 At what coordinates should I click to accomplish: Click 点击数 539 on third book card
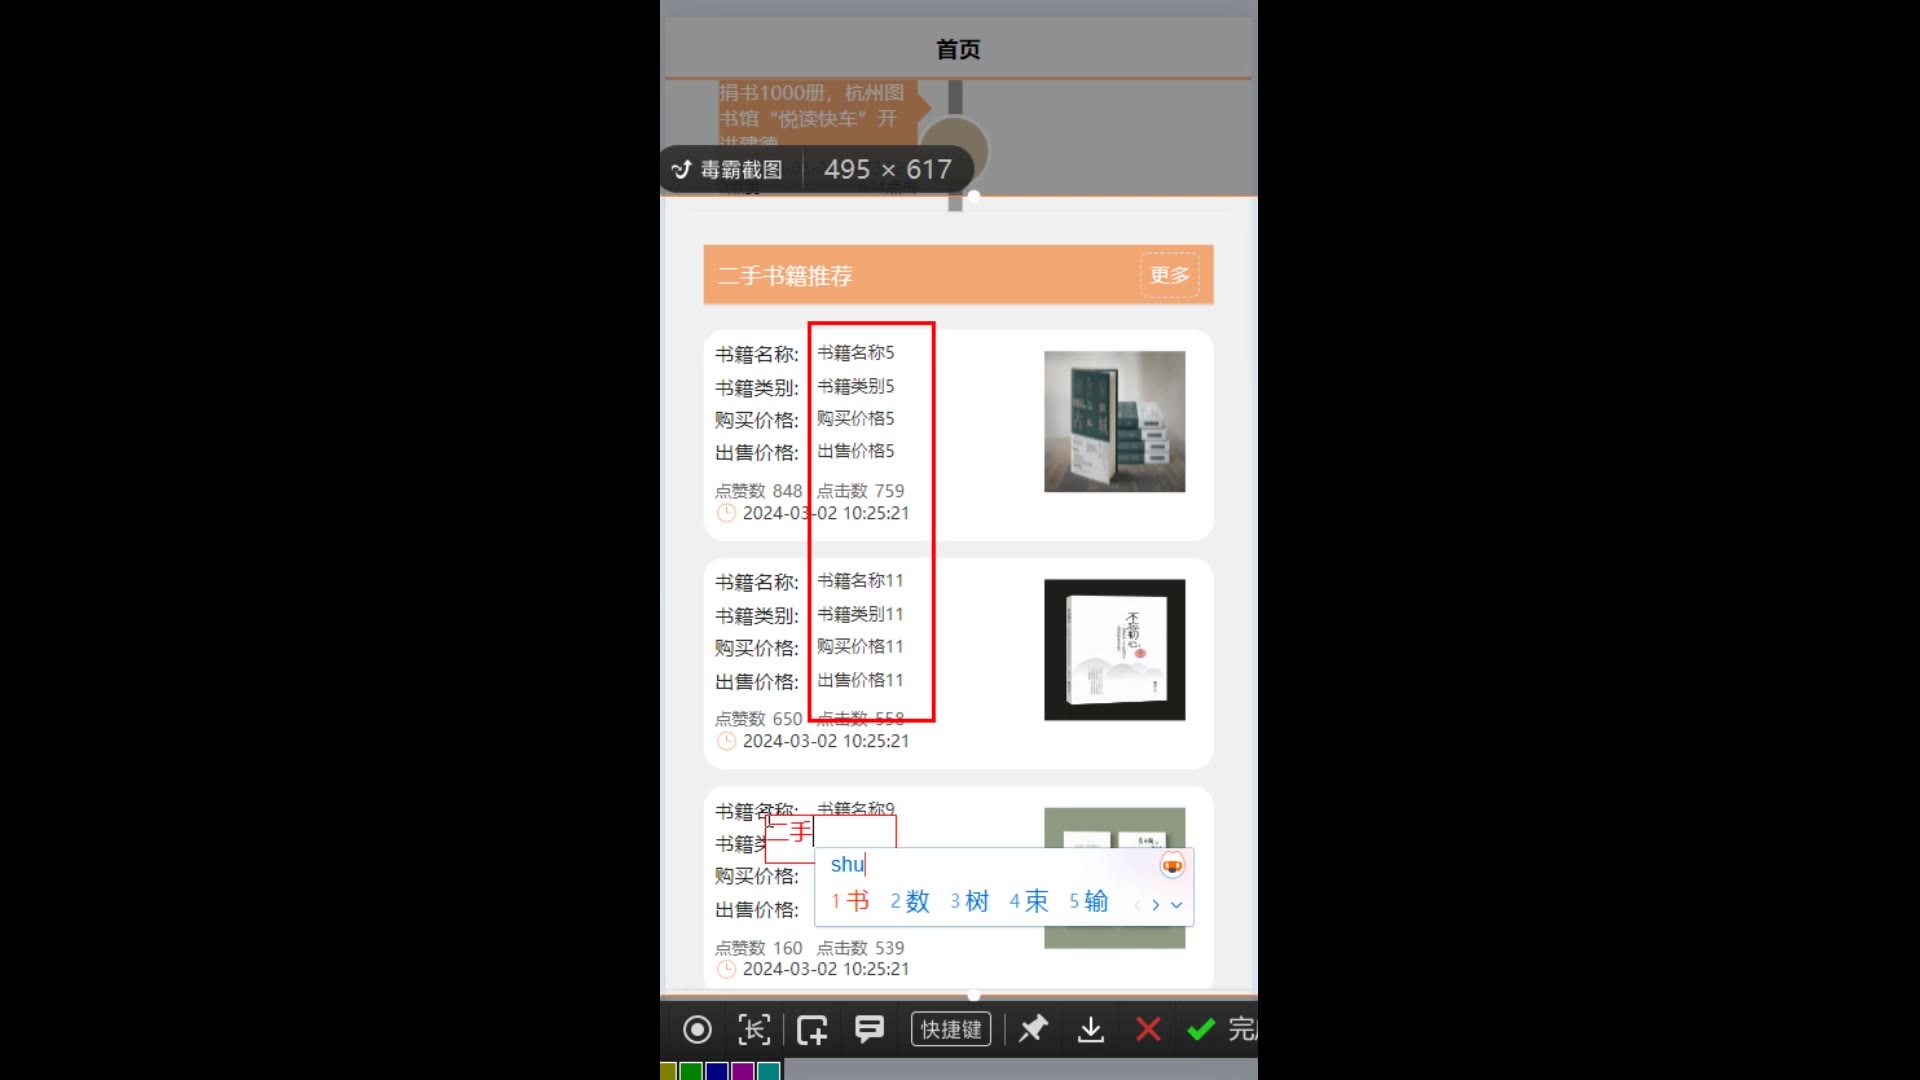click(861, 948)
